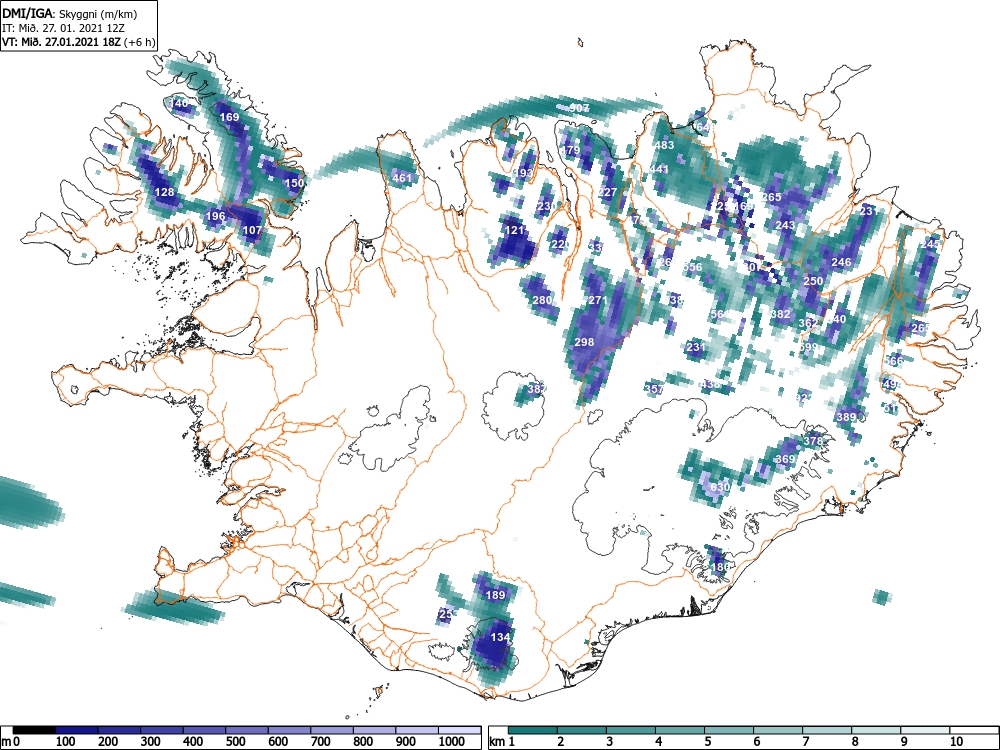Click the visibility value 271 on the map

[598, 300]
